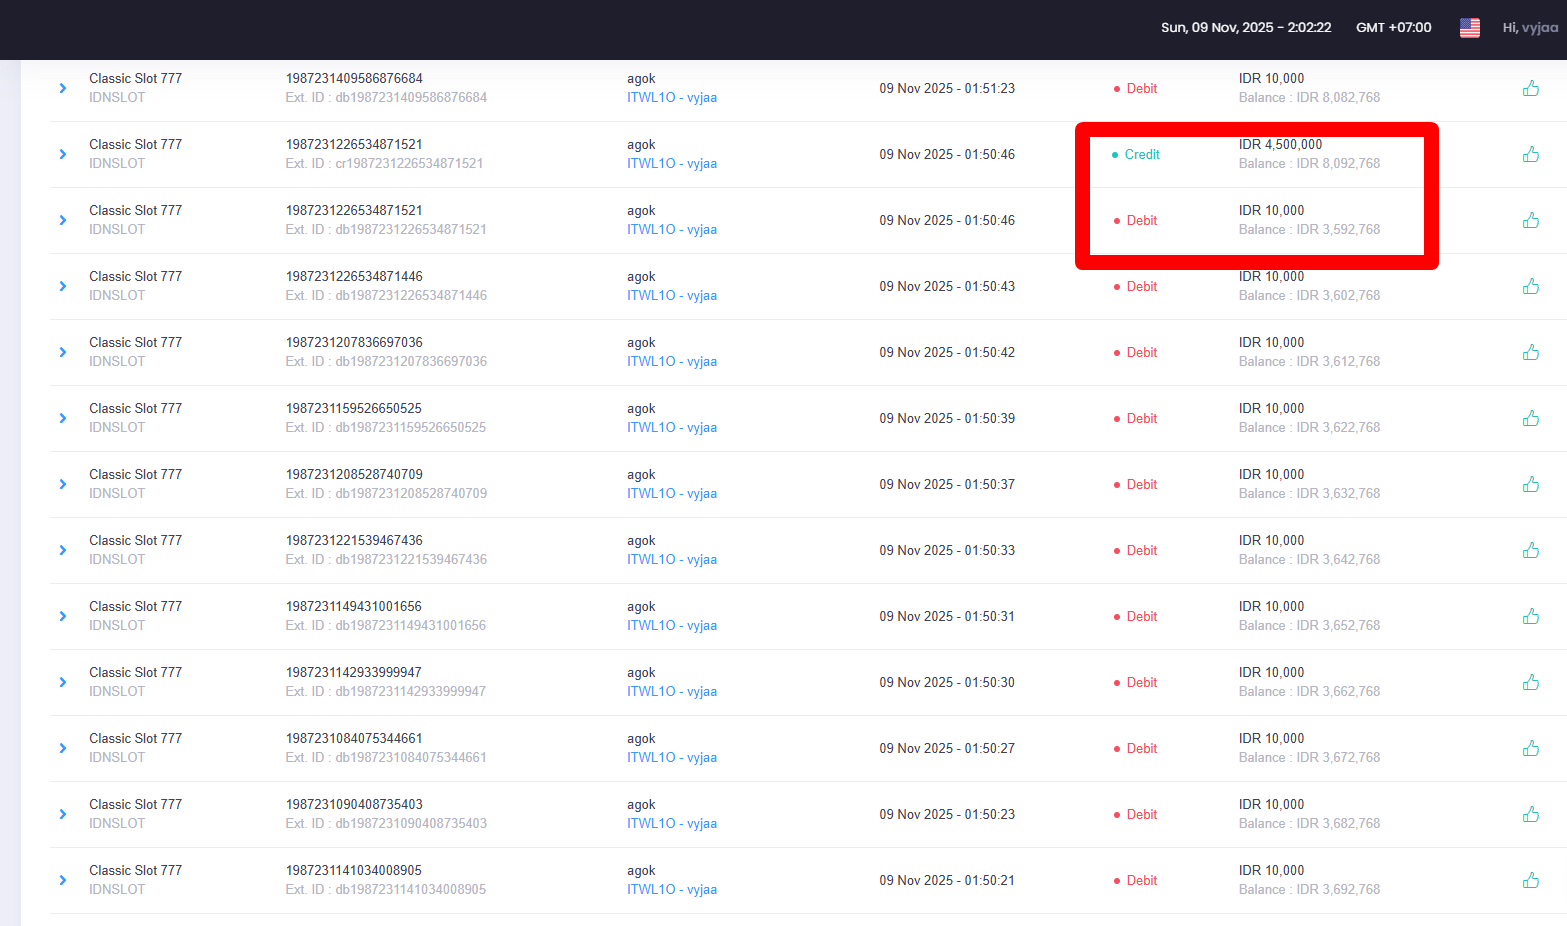The image size is (1567, 926).
Task: Click timestamp 09 Nov 2025 - 01:50:31
Action: tap(947, 616)
